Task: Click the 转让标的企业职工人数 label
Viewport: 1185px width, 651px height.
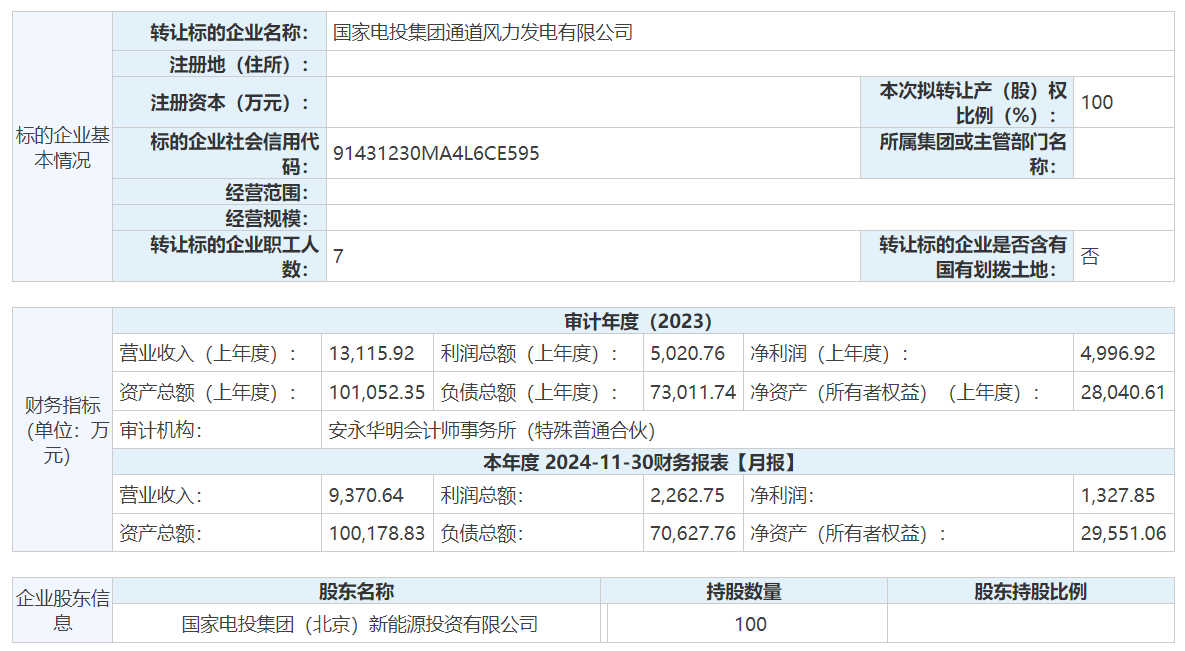Action: 234,256
